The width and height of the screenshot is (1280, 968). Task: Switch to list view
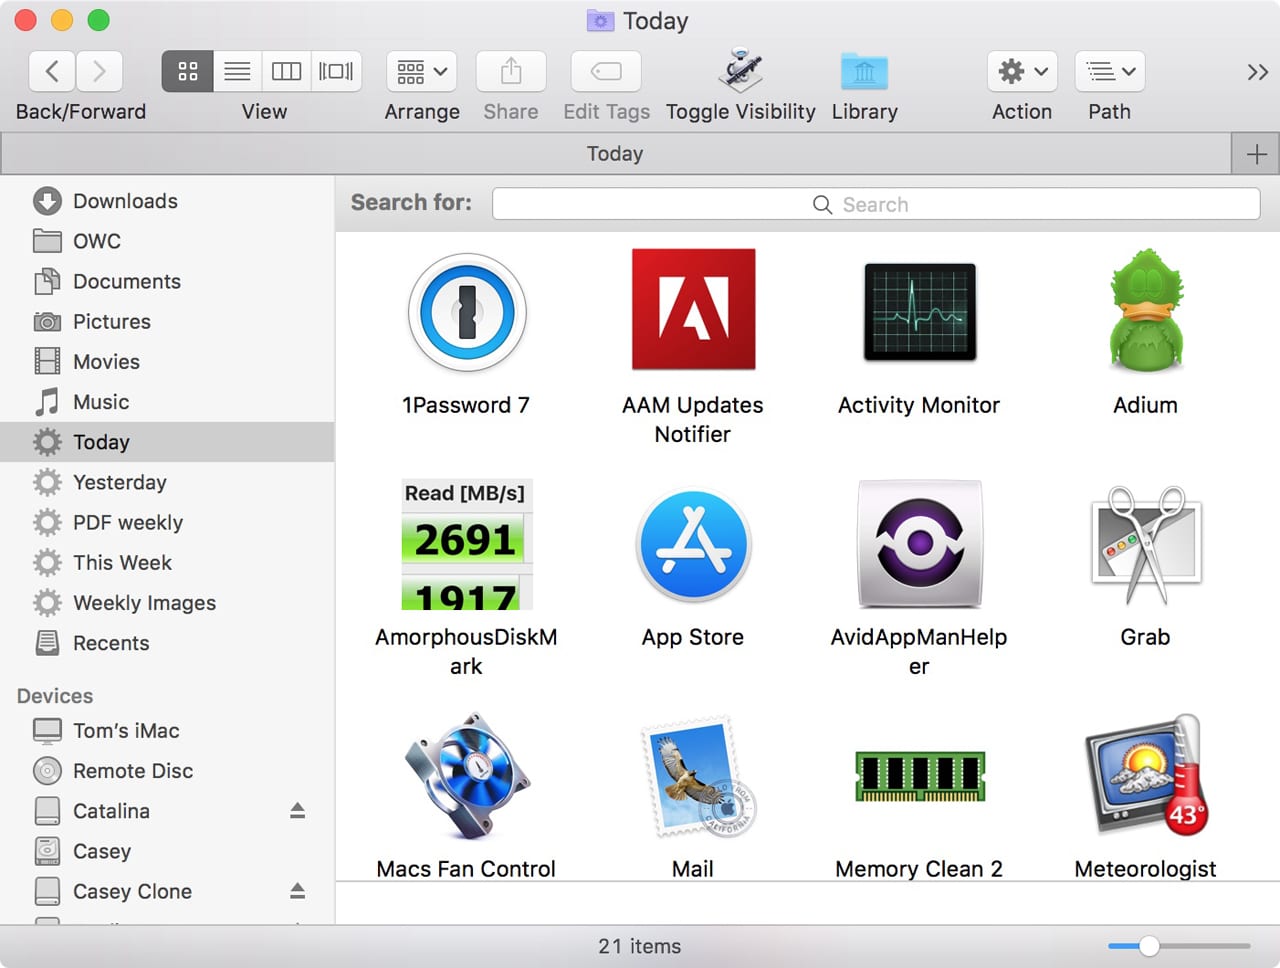[x=237, y=71]
